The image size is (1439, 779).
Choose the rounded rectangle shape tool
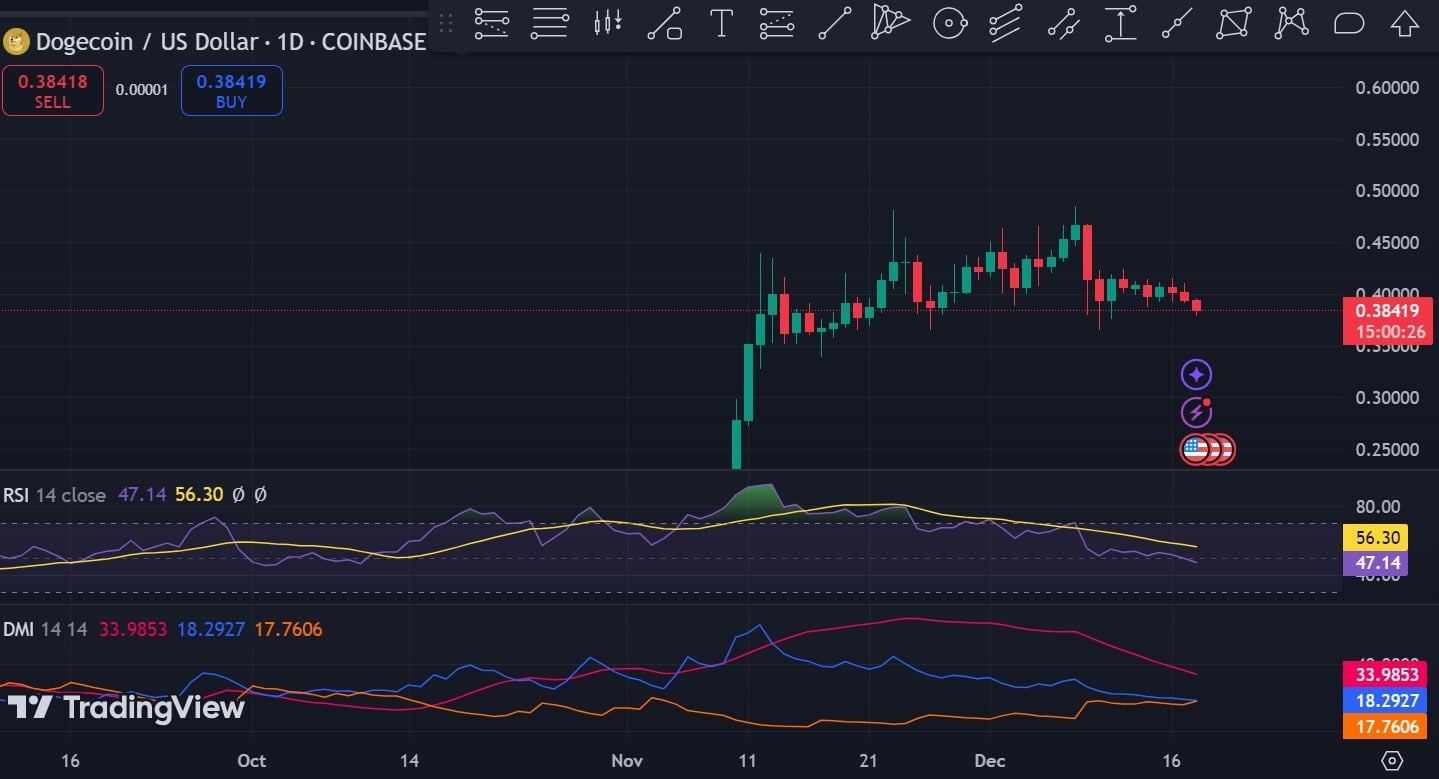pos(1349,22)
